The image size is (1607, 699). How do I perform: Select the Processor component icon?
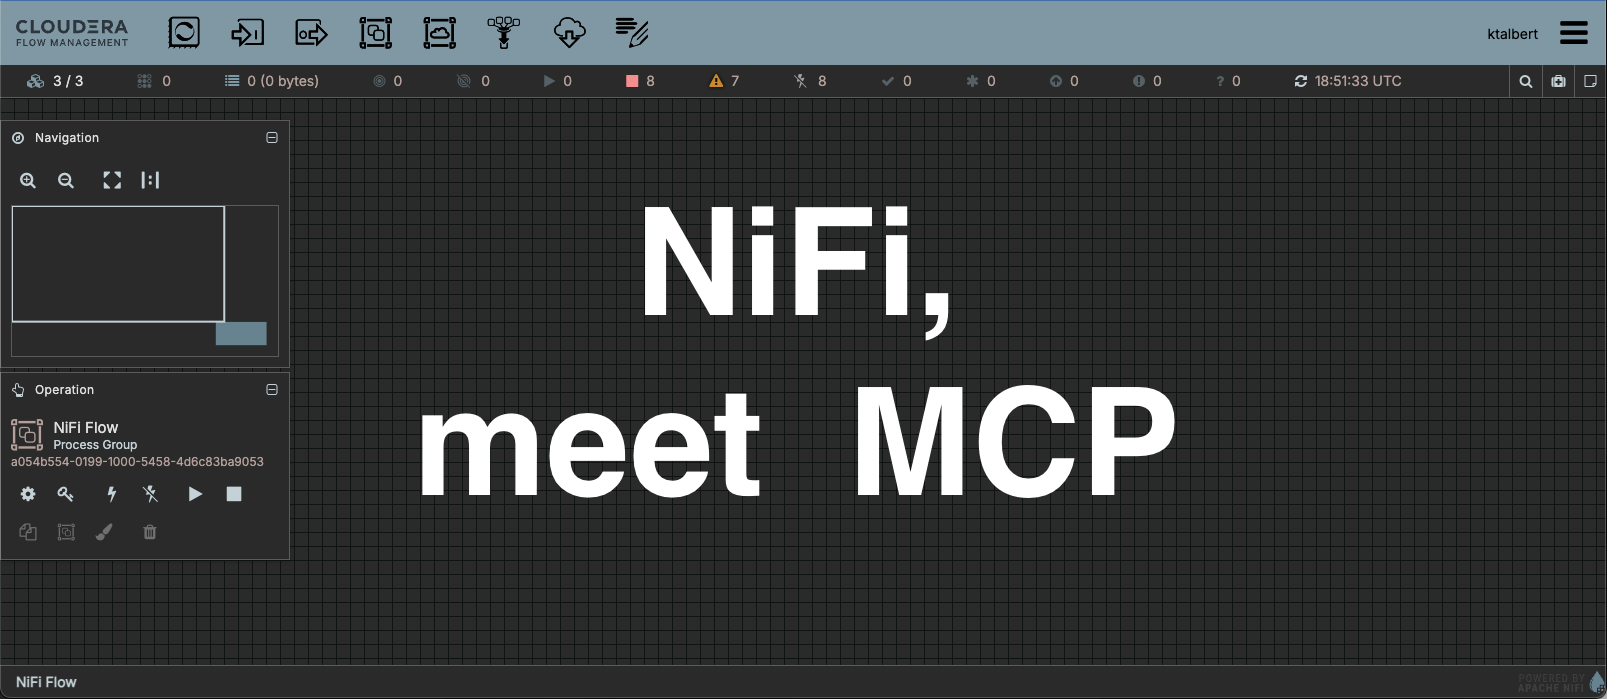click(184, 32)
